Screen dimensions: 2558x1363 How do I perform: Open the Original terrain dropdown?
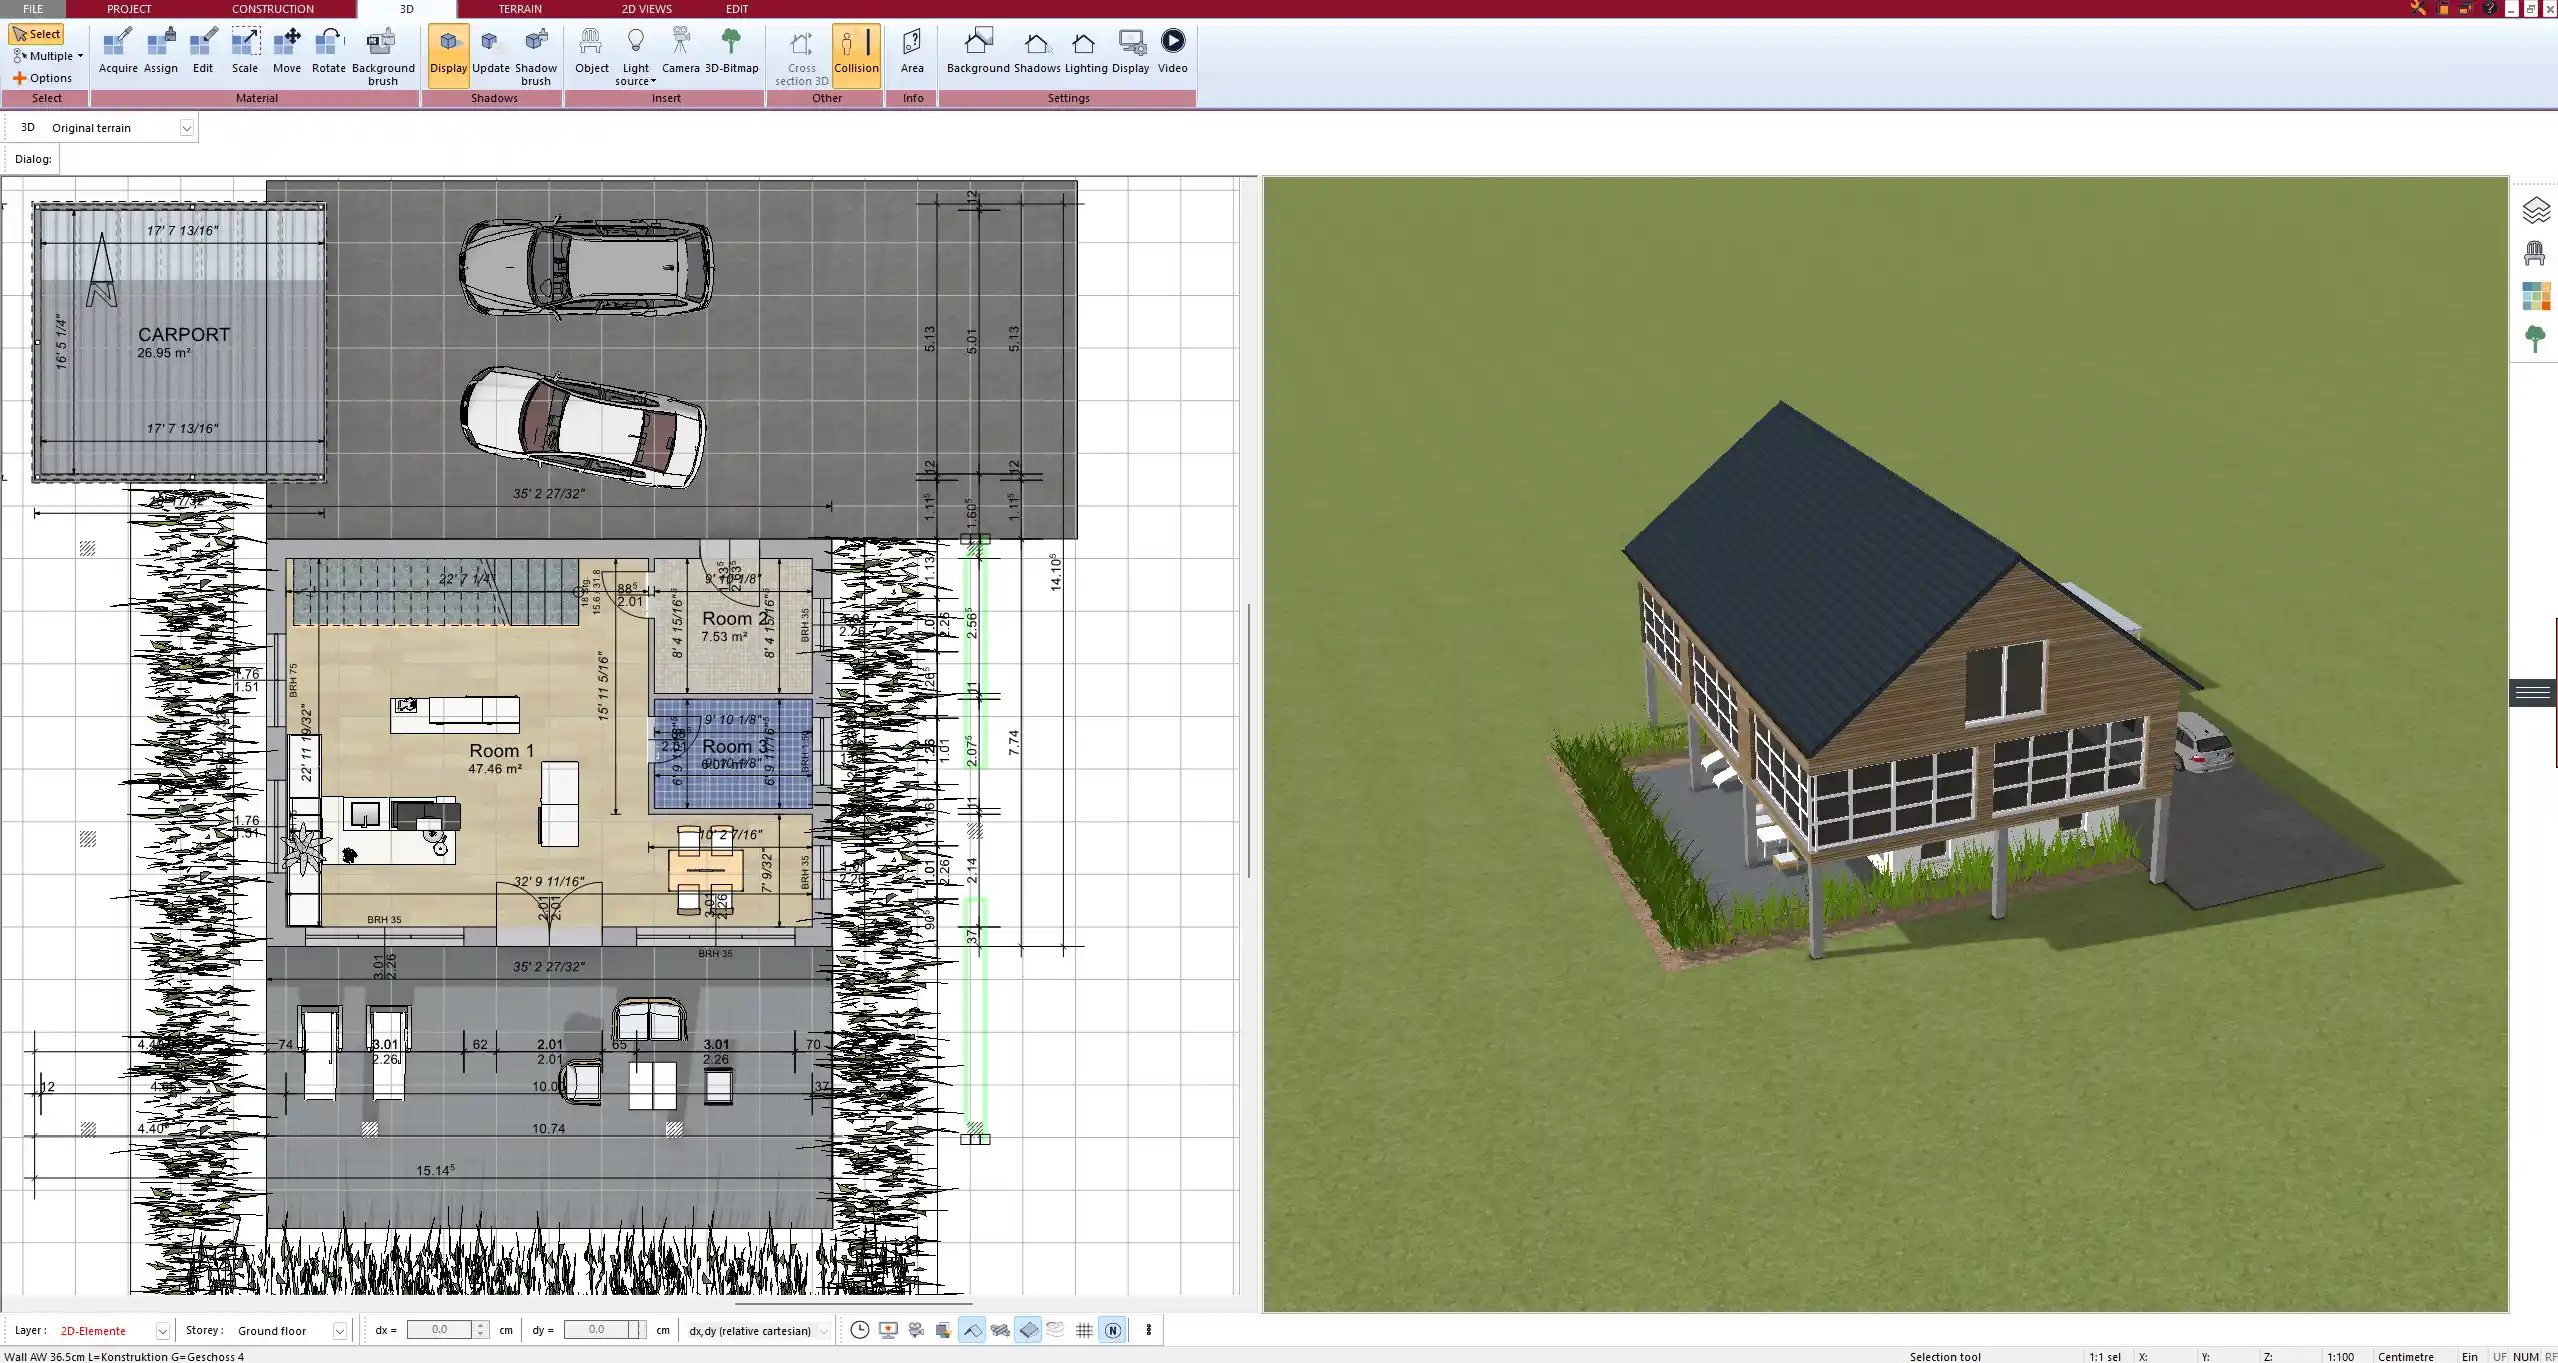pyautogui.click(x=187, y=127)
